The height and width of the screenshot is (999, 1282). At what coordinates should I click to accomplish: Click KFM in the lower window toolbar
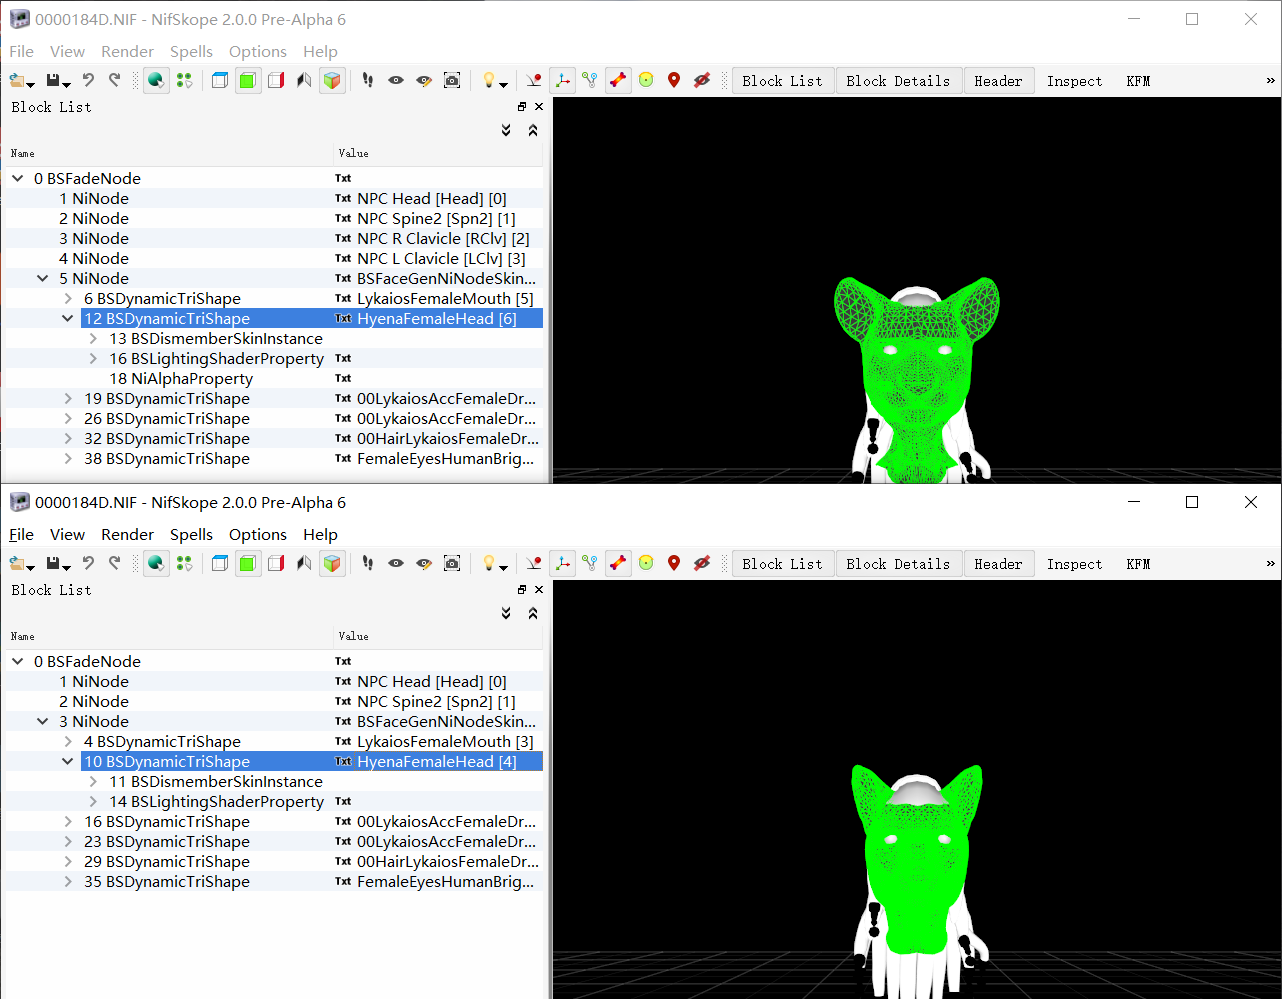[x=1138, y=564]
